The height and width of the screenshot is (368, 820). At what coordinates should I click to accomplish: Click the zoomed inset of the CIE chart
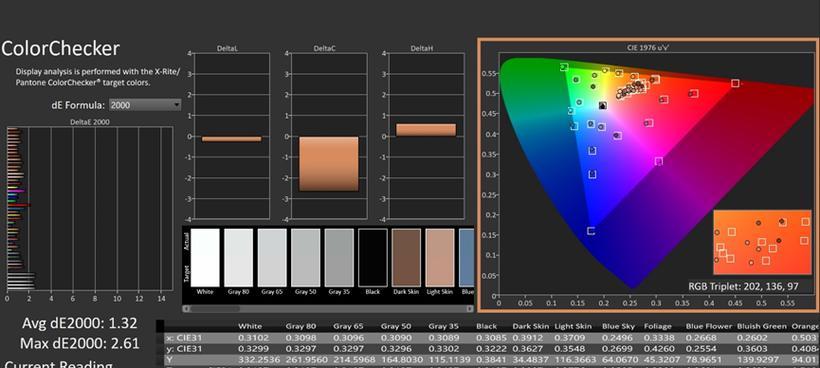click(762, 242)
